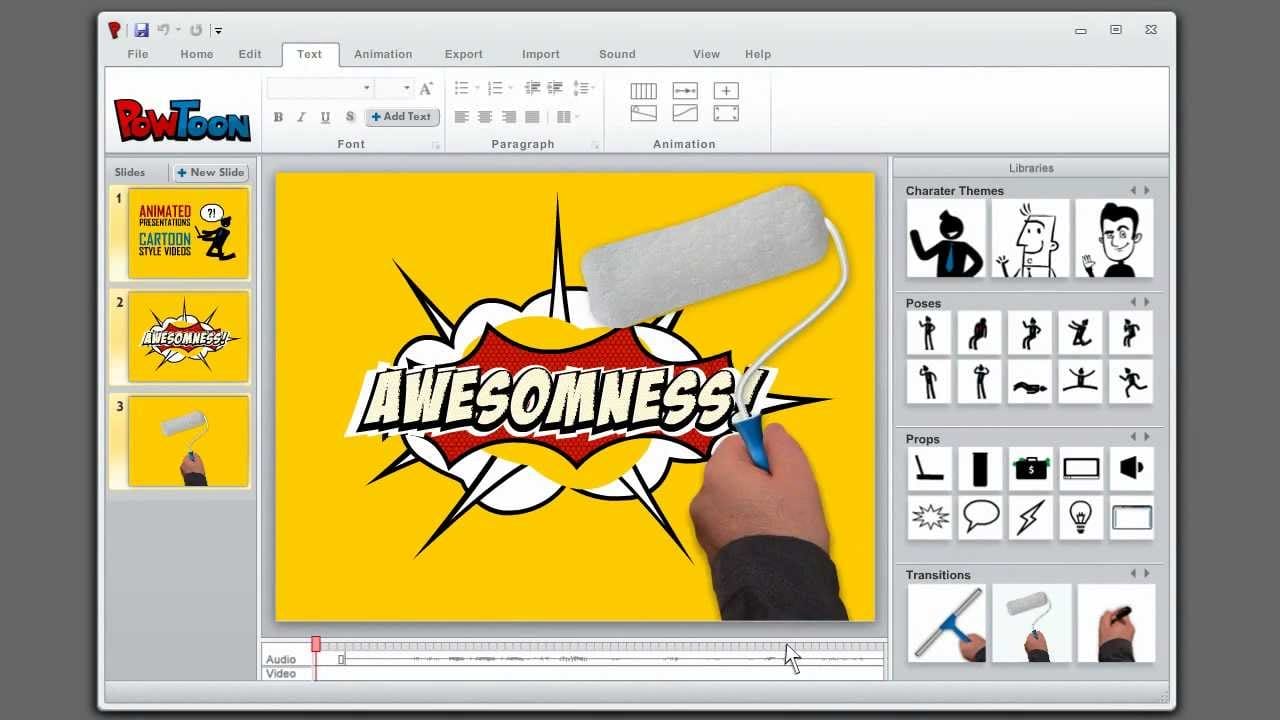Click the Add Text button
The height and width of the screenshot is (720, 1280).
(x=402, y=117)
